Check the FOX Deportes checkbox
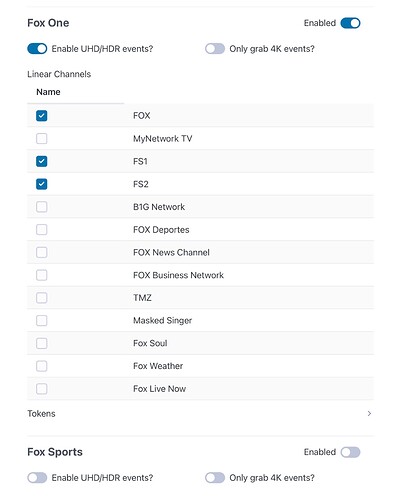Viewport: 395px width, 500px height. (x=42, y=229)
